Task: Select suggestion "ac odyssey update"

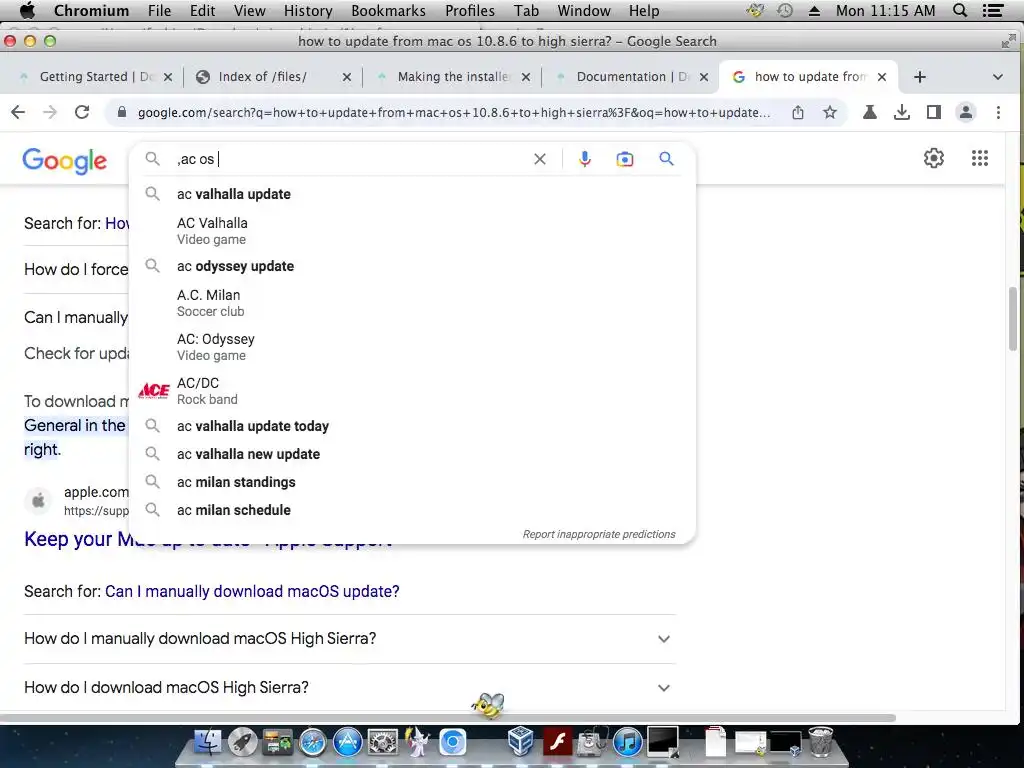Action: tap(413, 266)
